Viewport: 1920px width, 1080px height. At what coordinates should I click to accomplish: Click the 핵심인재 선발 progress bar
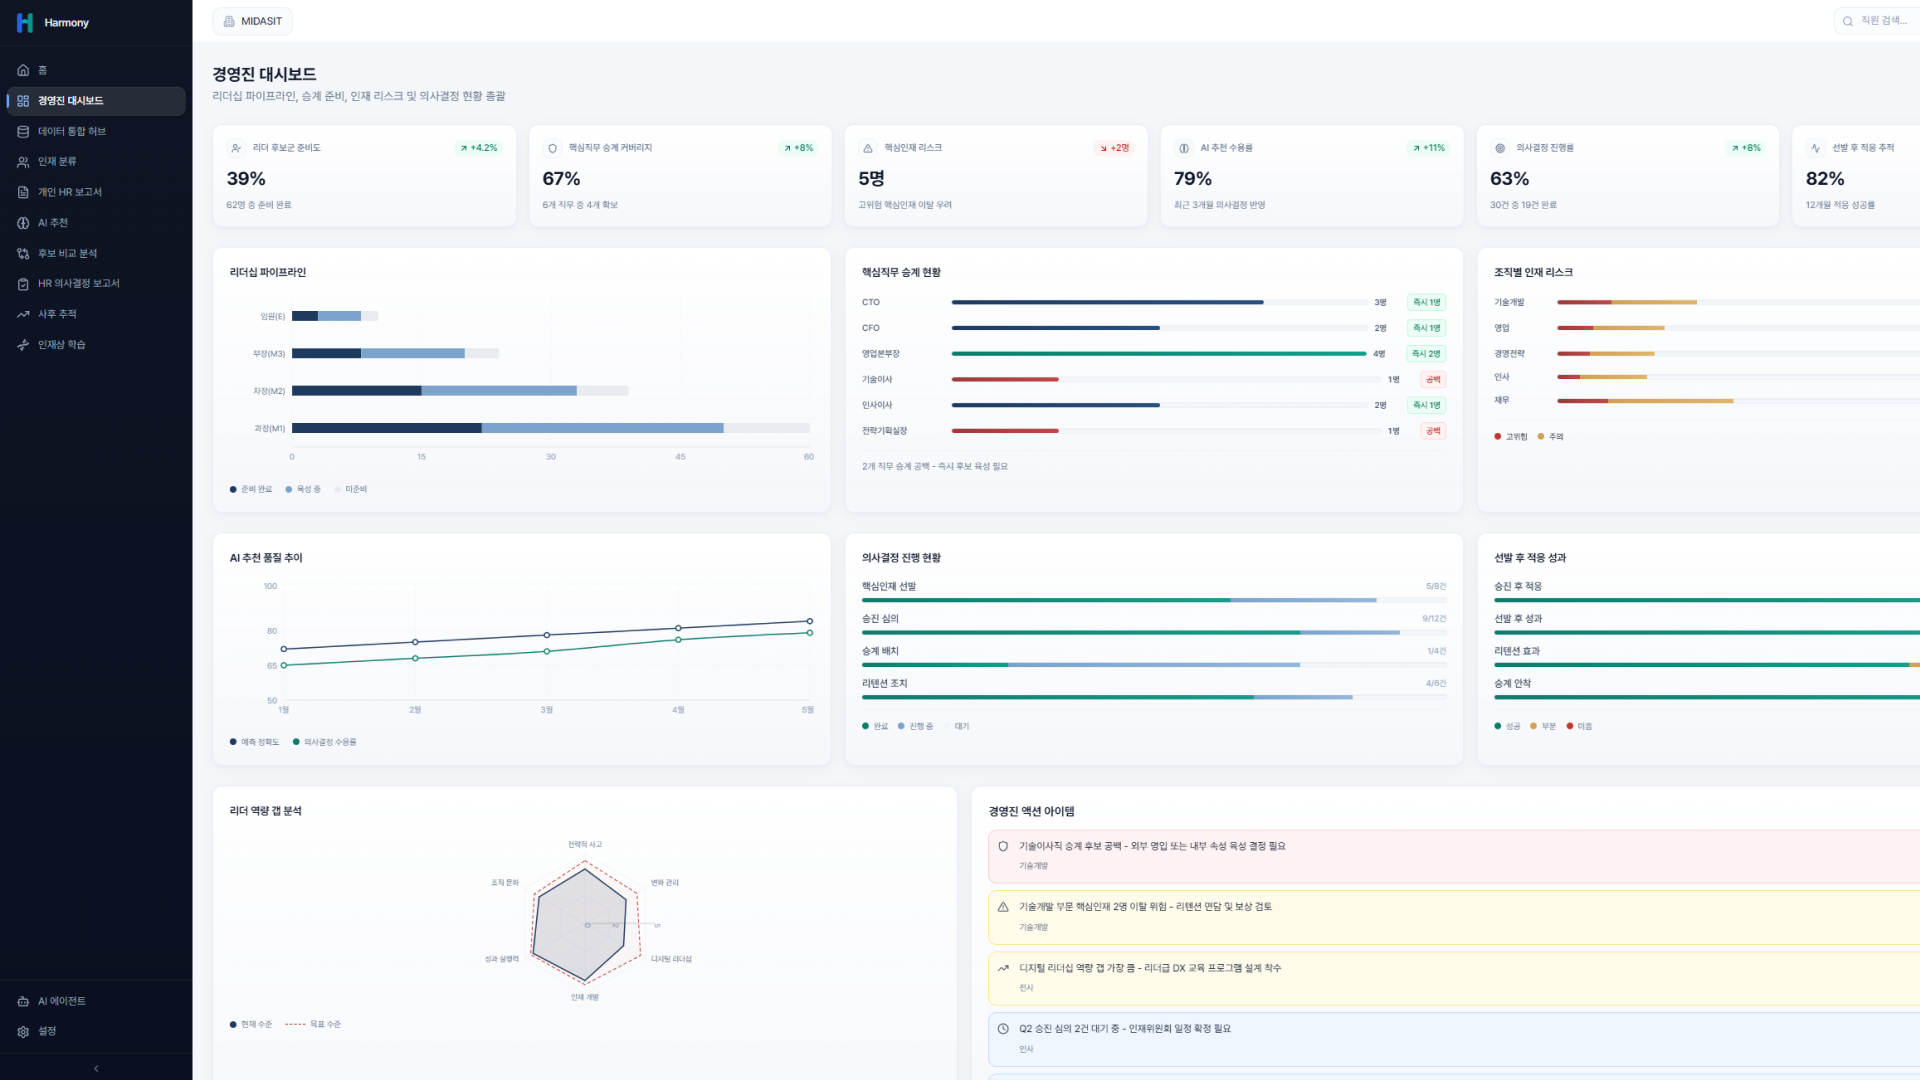1154,600
